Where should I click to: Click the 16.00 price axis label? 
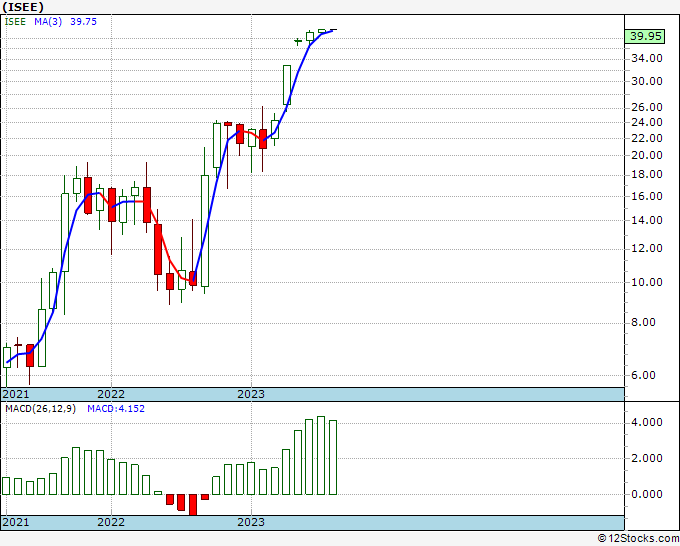pos(647,196)
